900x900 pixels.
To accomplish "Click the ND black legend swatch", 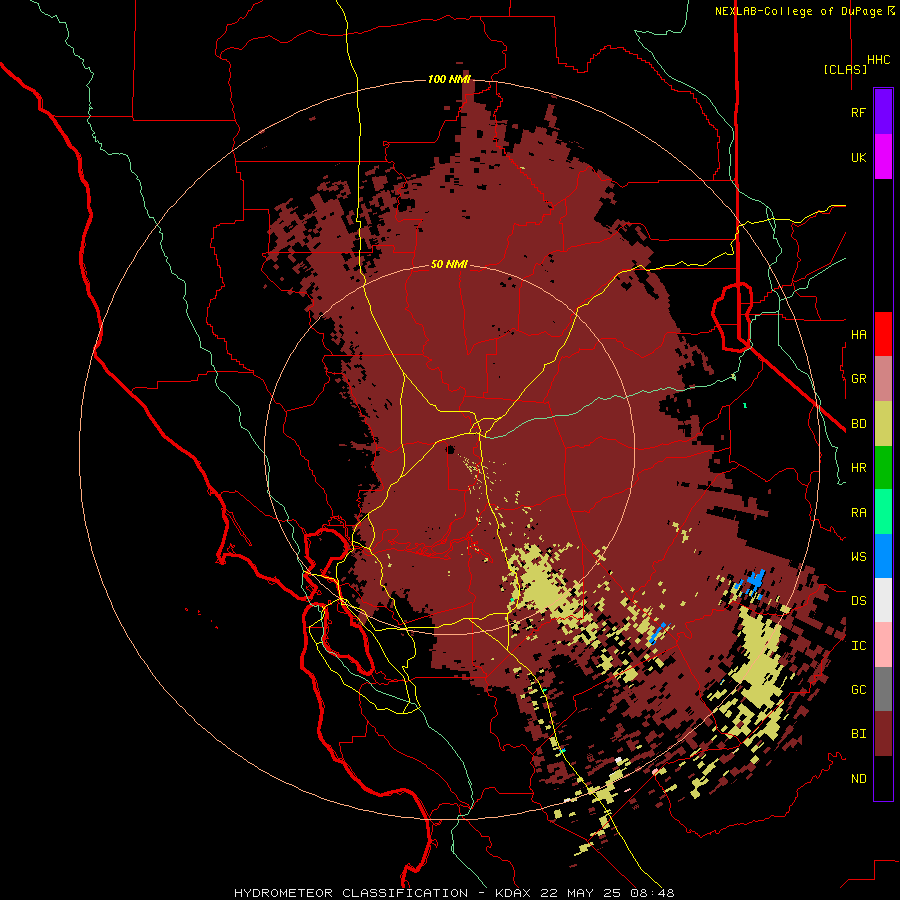I will pyautogui.click(x=883, y=778).
